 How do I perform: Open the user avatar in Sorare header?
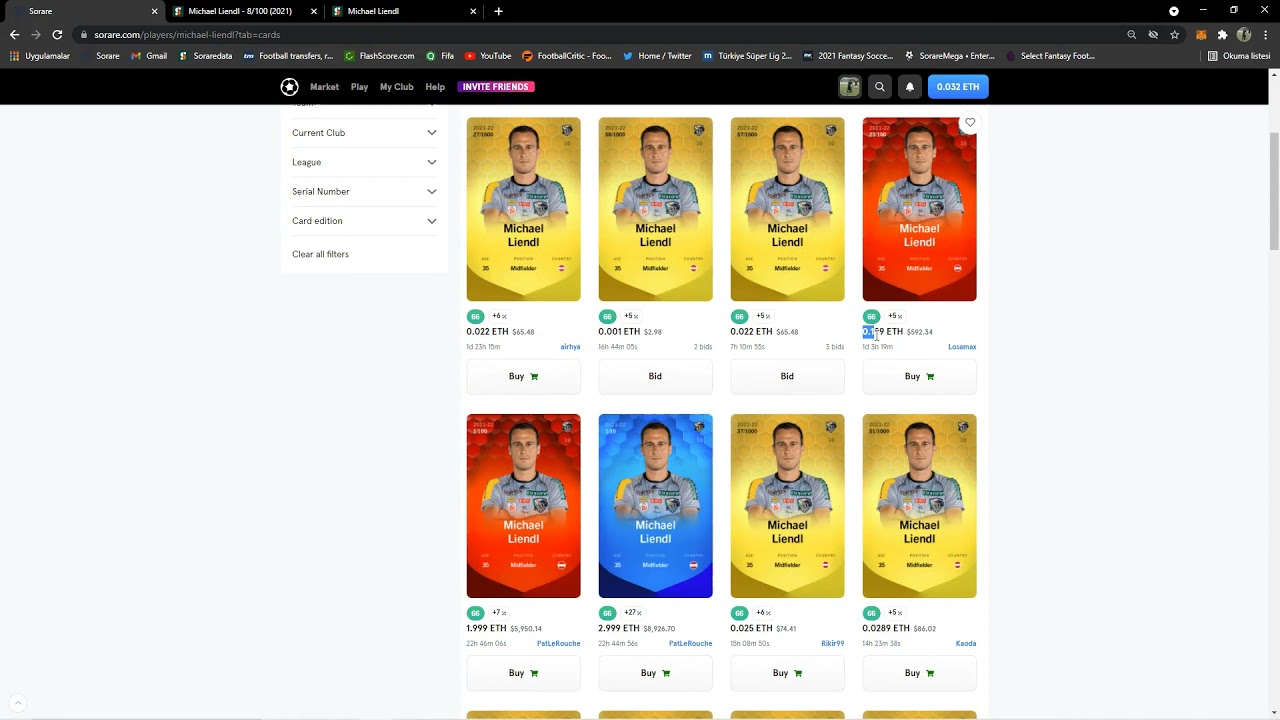click(849, 87)
